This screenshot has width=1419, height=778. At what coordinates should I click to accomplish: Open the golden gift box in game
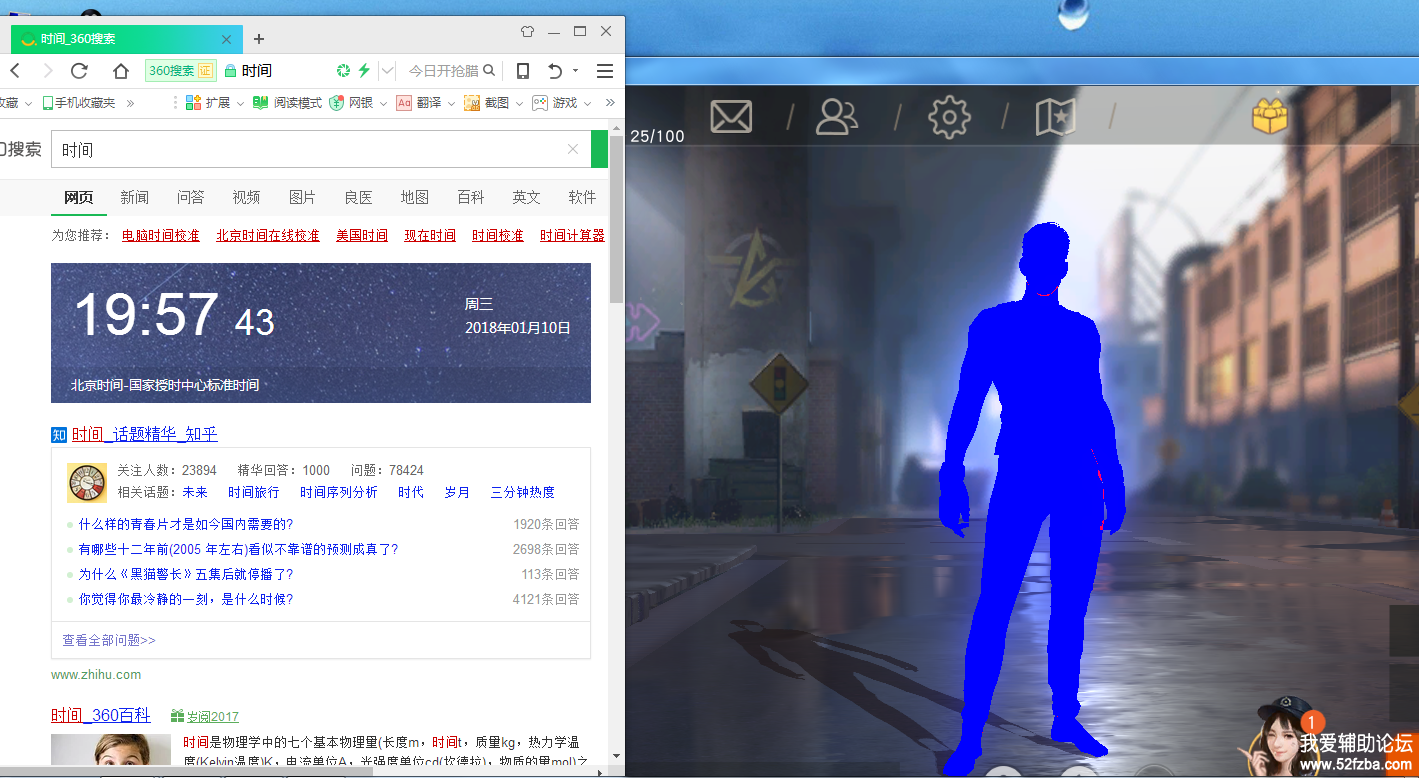(1270, 116)
